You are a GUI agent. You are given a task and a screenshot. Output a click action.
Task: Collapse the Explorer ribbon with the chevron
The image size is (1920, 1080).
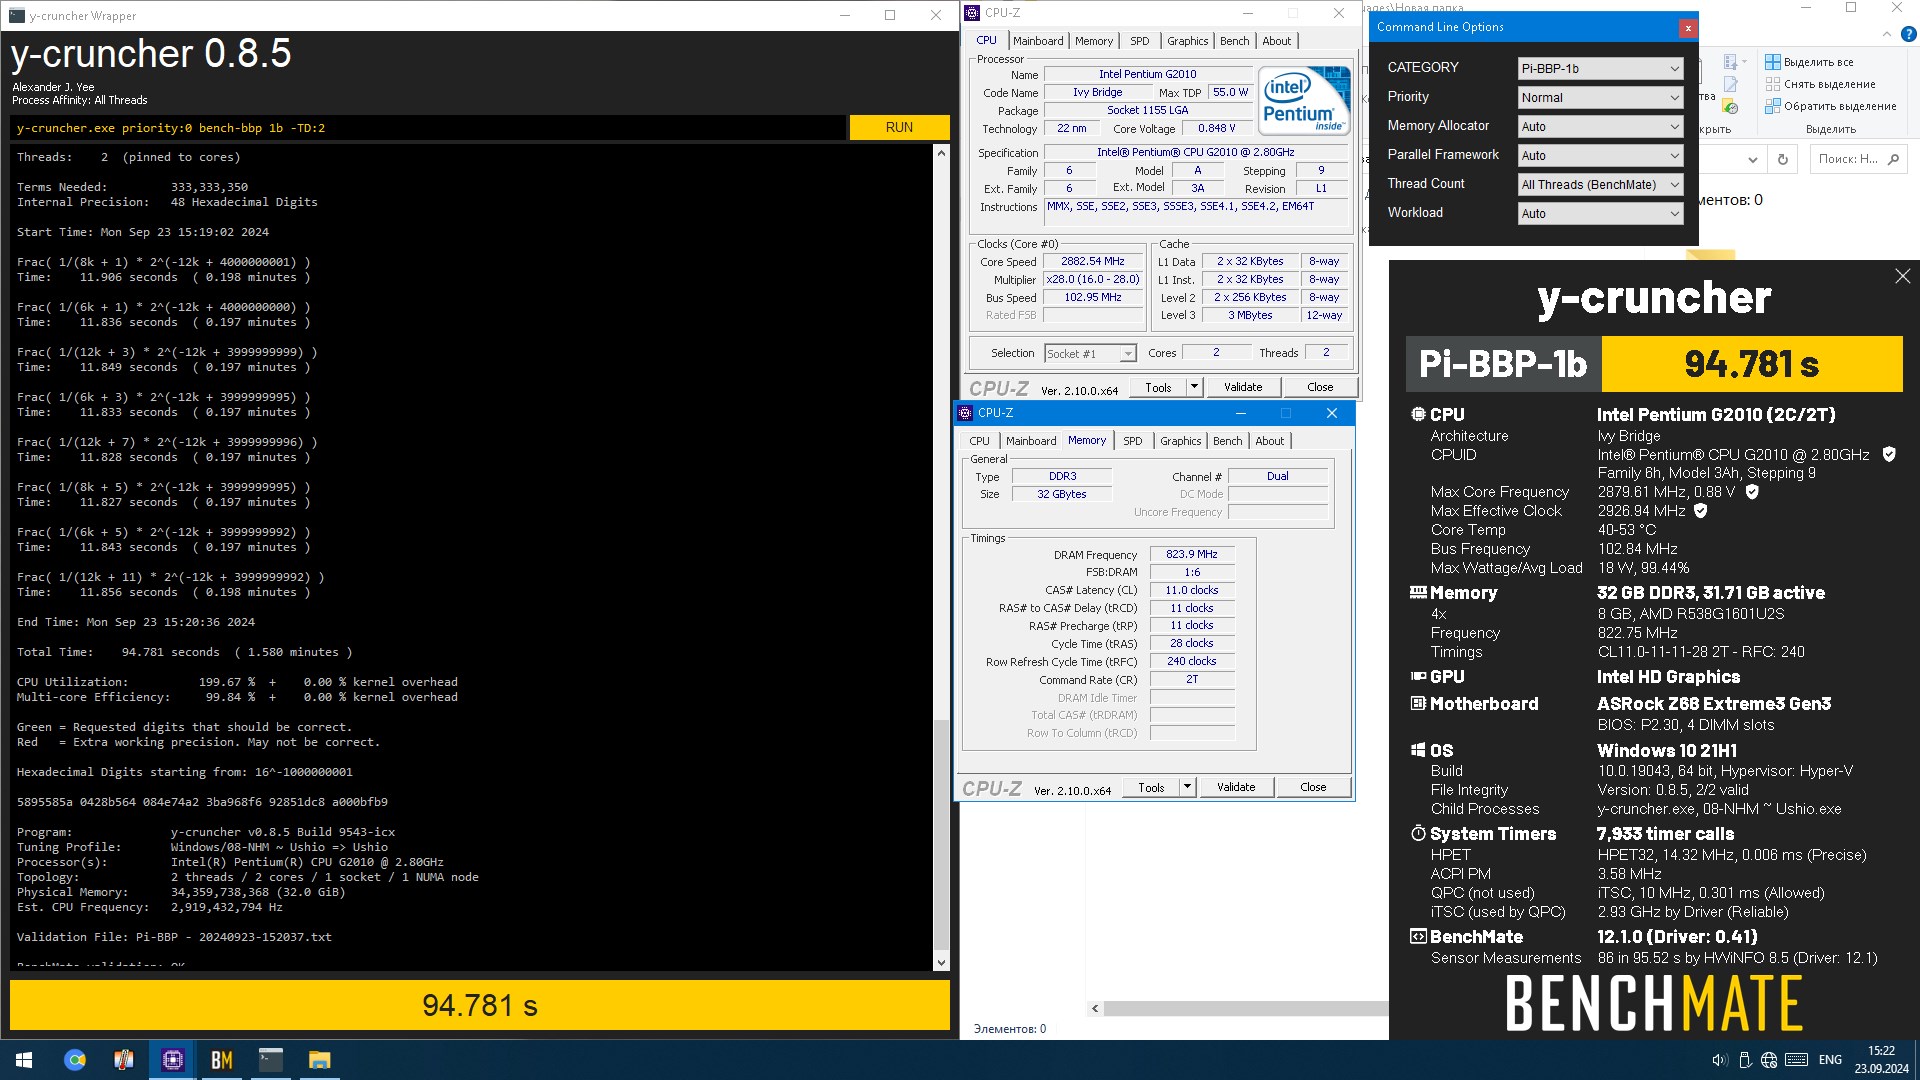tap(1887, 34)
